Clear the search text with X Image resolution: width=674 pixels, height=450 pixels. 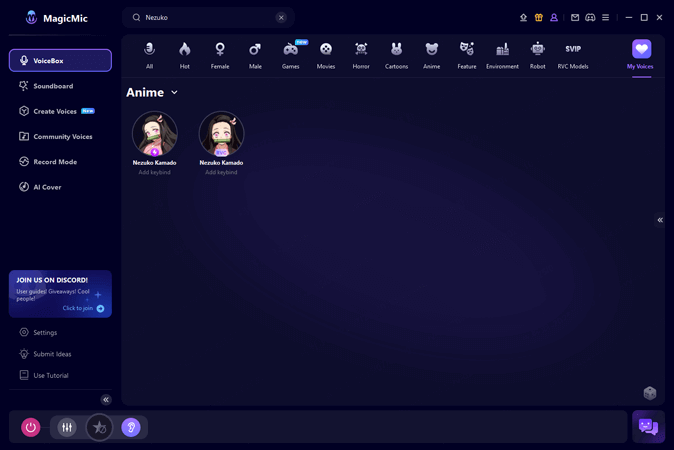281,18
